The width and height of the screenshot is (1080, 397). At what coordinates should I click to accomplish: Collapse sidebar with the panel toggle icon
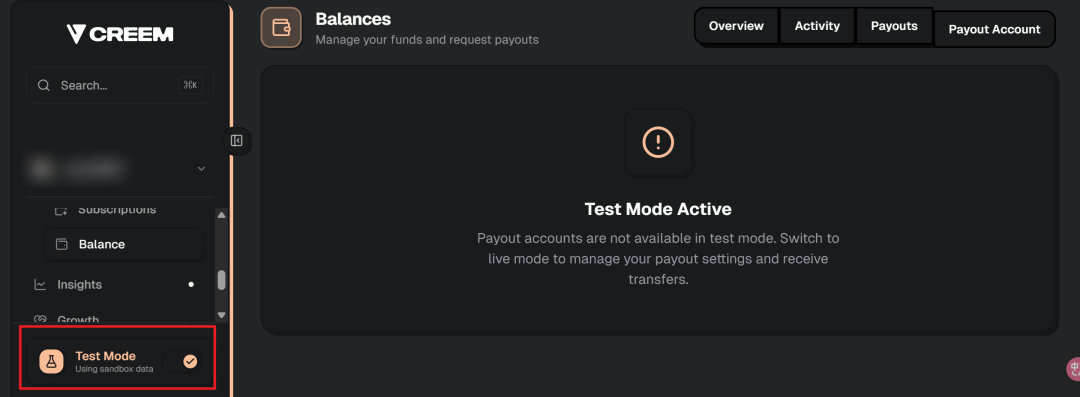click(x=237, y=141)
